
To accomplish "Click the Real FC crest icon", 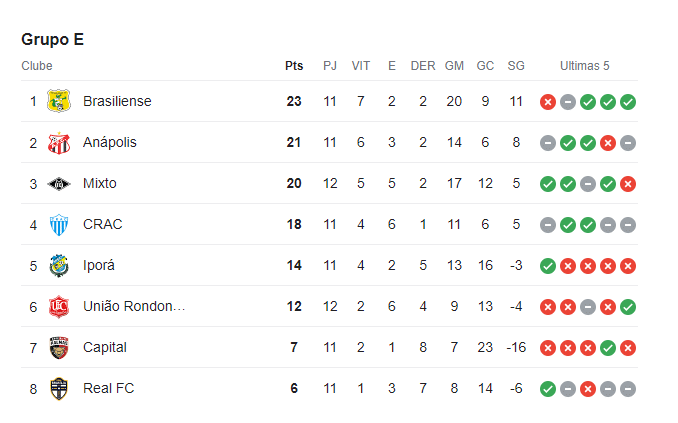I will point(59,388).
